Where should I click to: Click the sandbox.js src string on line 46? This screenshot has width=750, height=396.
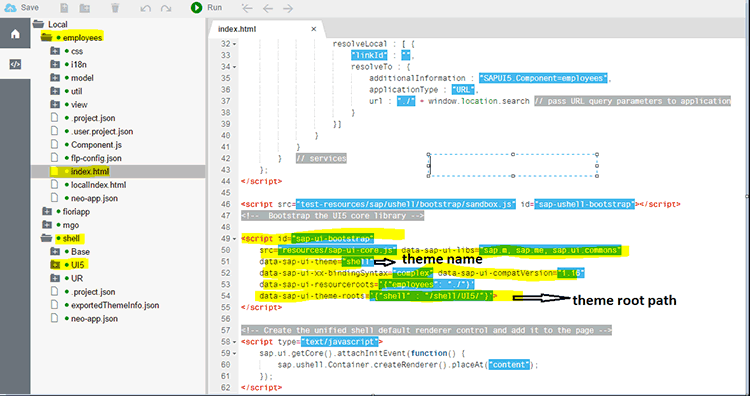click(x=406, y=204)
